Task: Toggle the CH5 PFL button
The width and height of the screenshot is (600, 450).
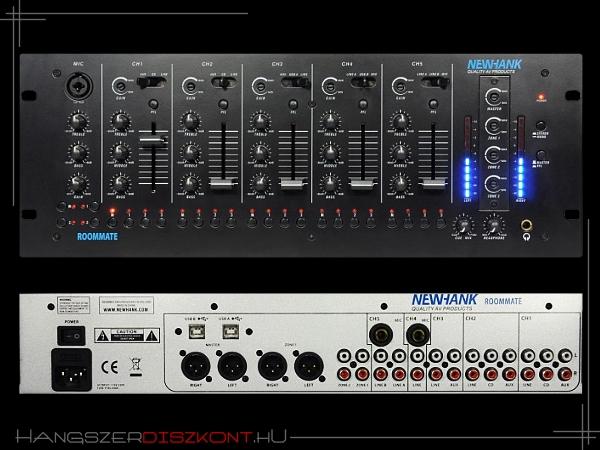Action: coord(433,104)
